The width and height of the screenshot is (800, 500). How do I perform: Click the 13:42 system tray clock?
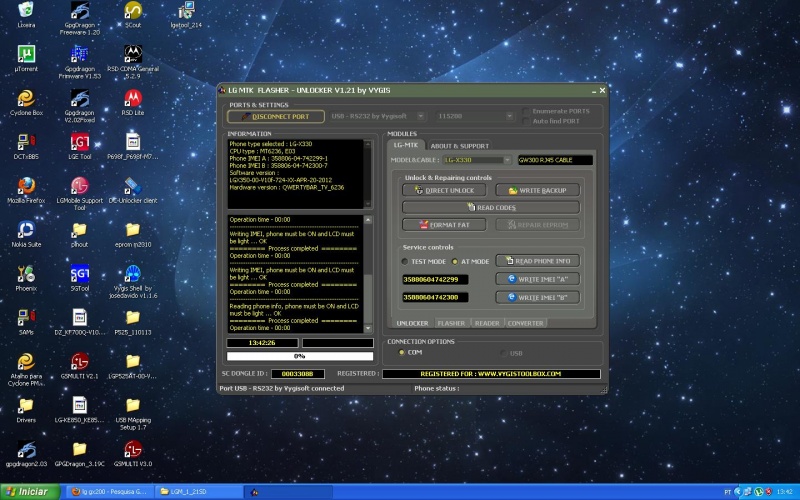tap(785, 492)
